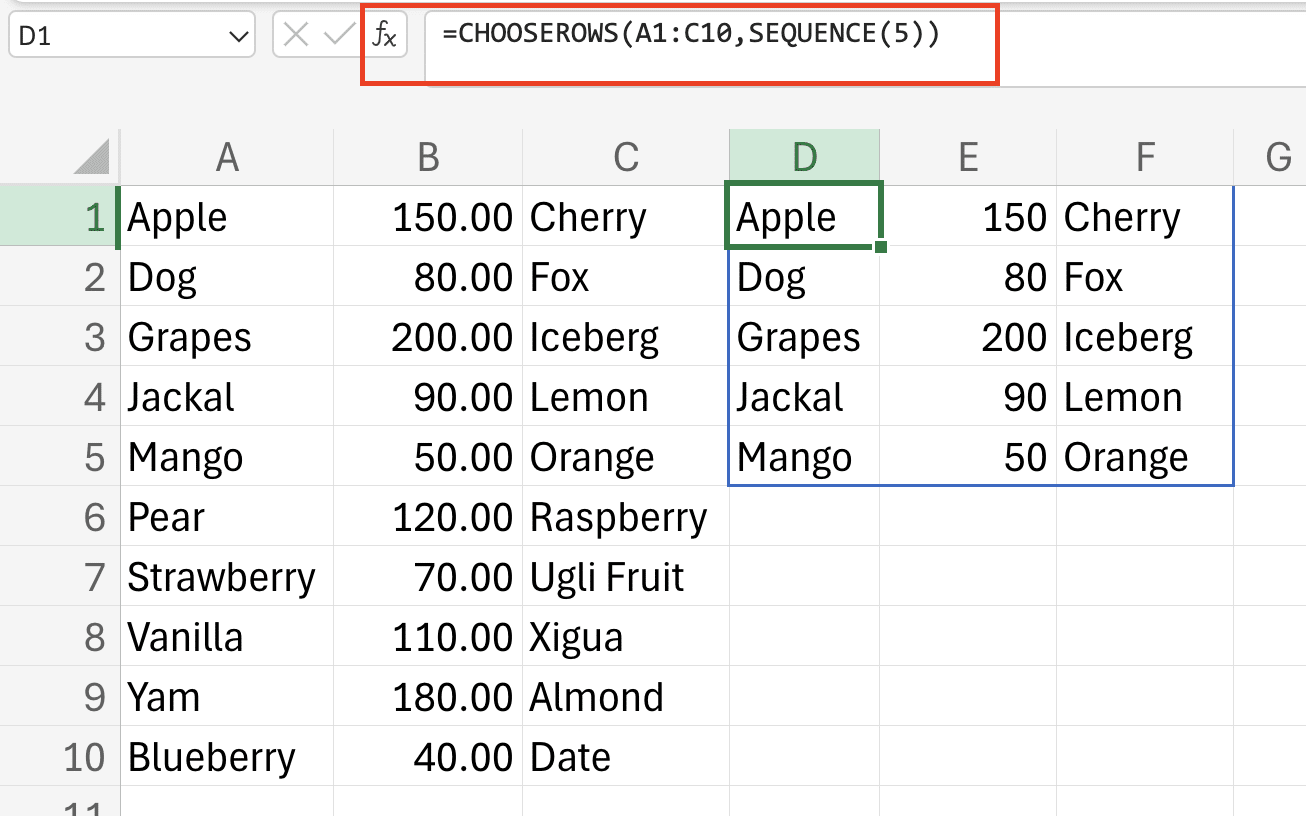Select row 2 header
Image resolution: width=1306 pixels, height=816 pixels.
[x=60, y=276]
